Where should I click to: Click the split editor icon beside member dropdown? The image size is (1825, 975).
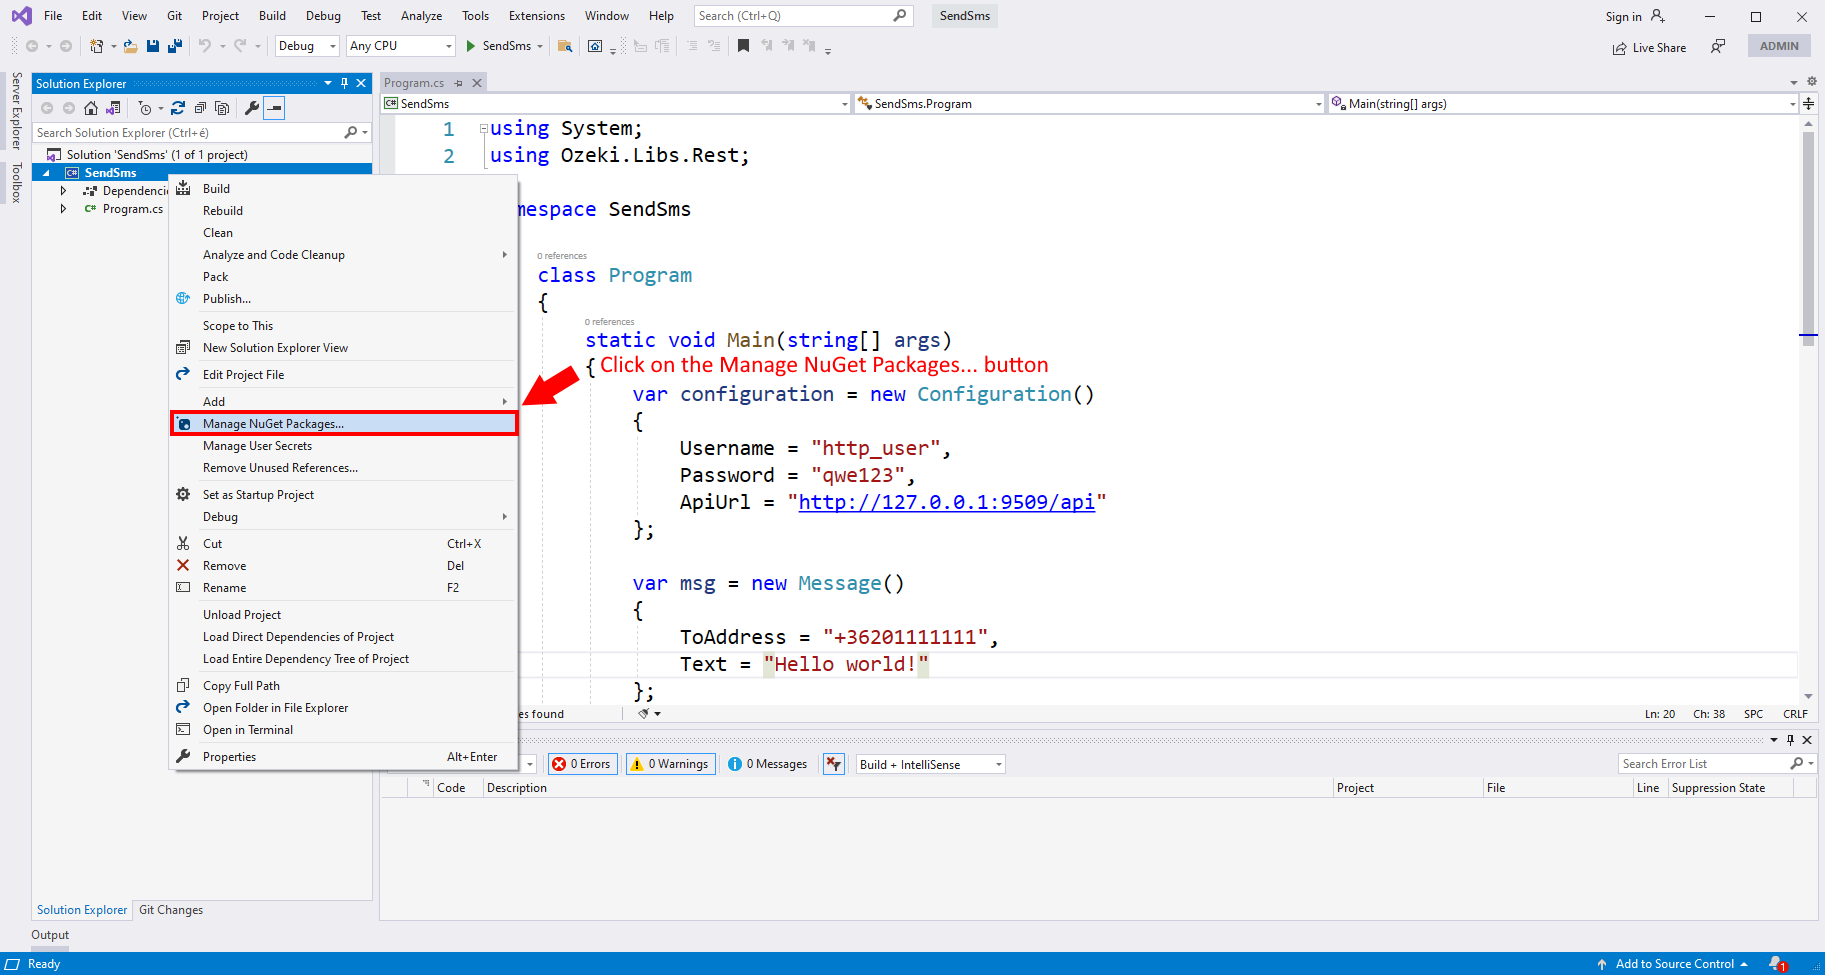(1809, 103)
